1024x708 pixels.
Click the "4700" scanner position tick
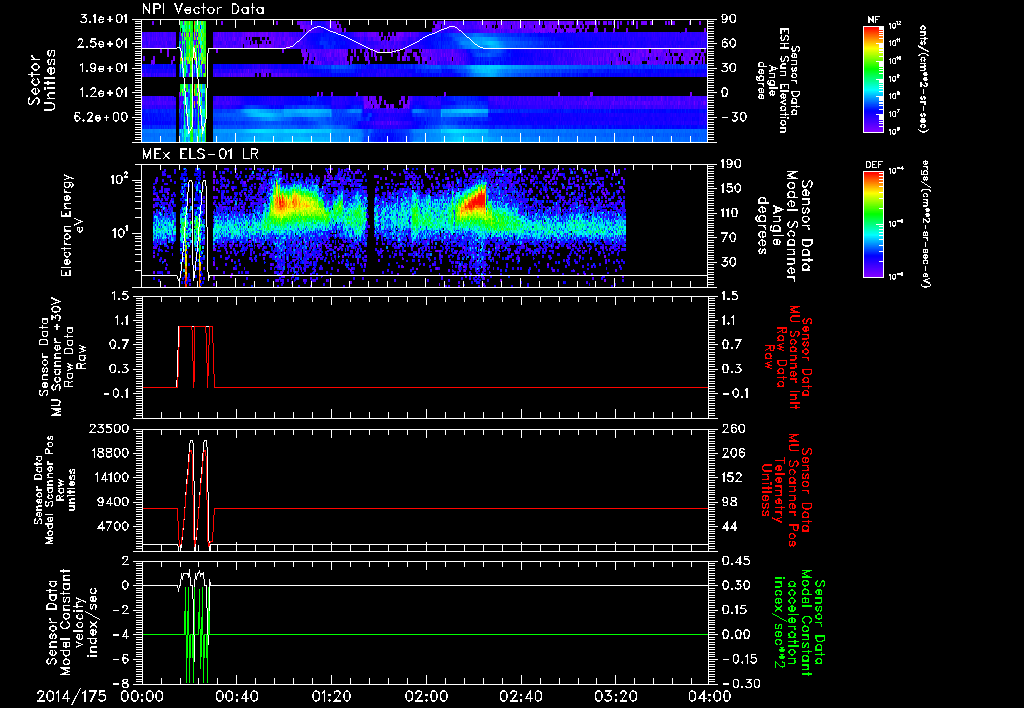[x=115, y=526]
